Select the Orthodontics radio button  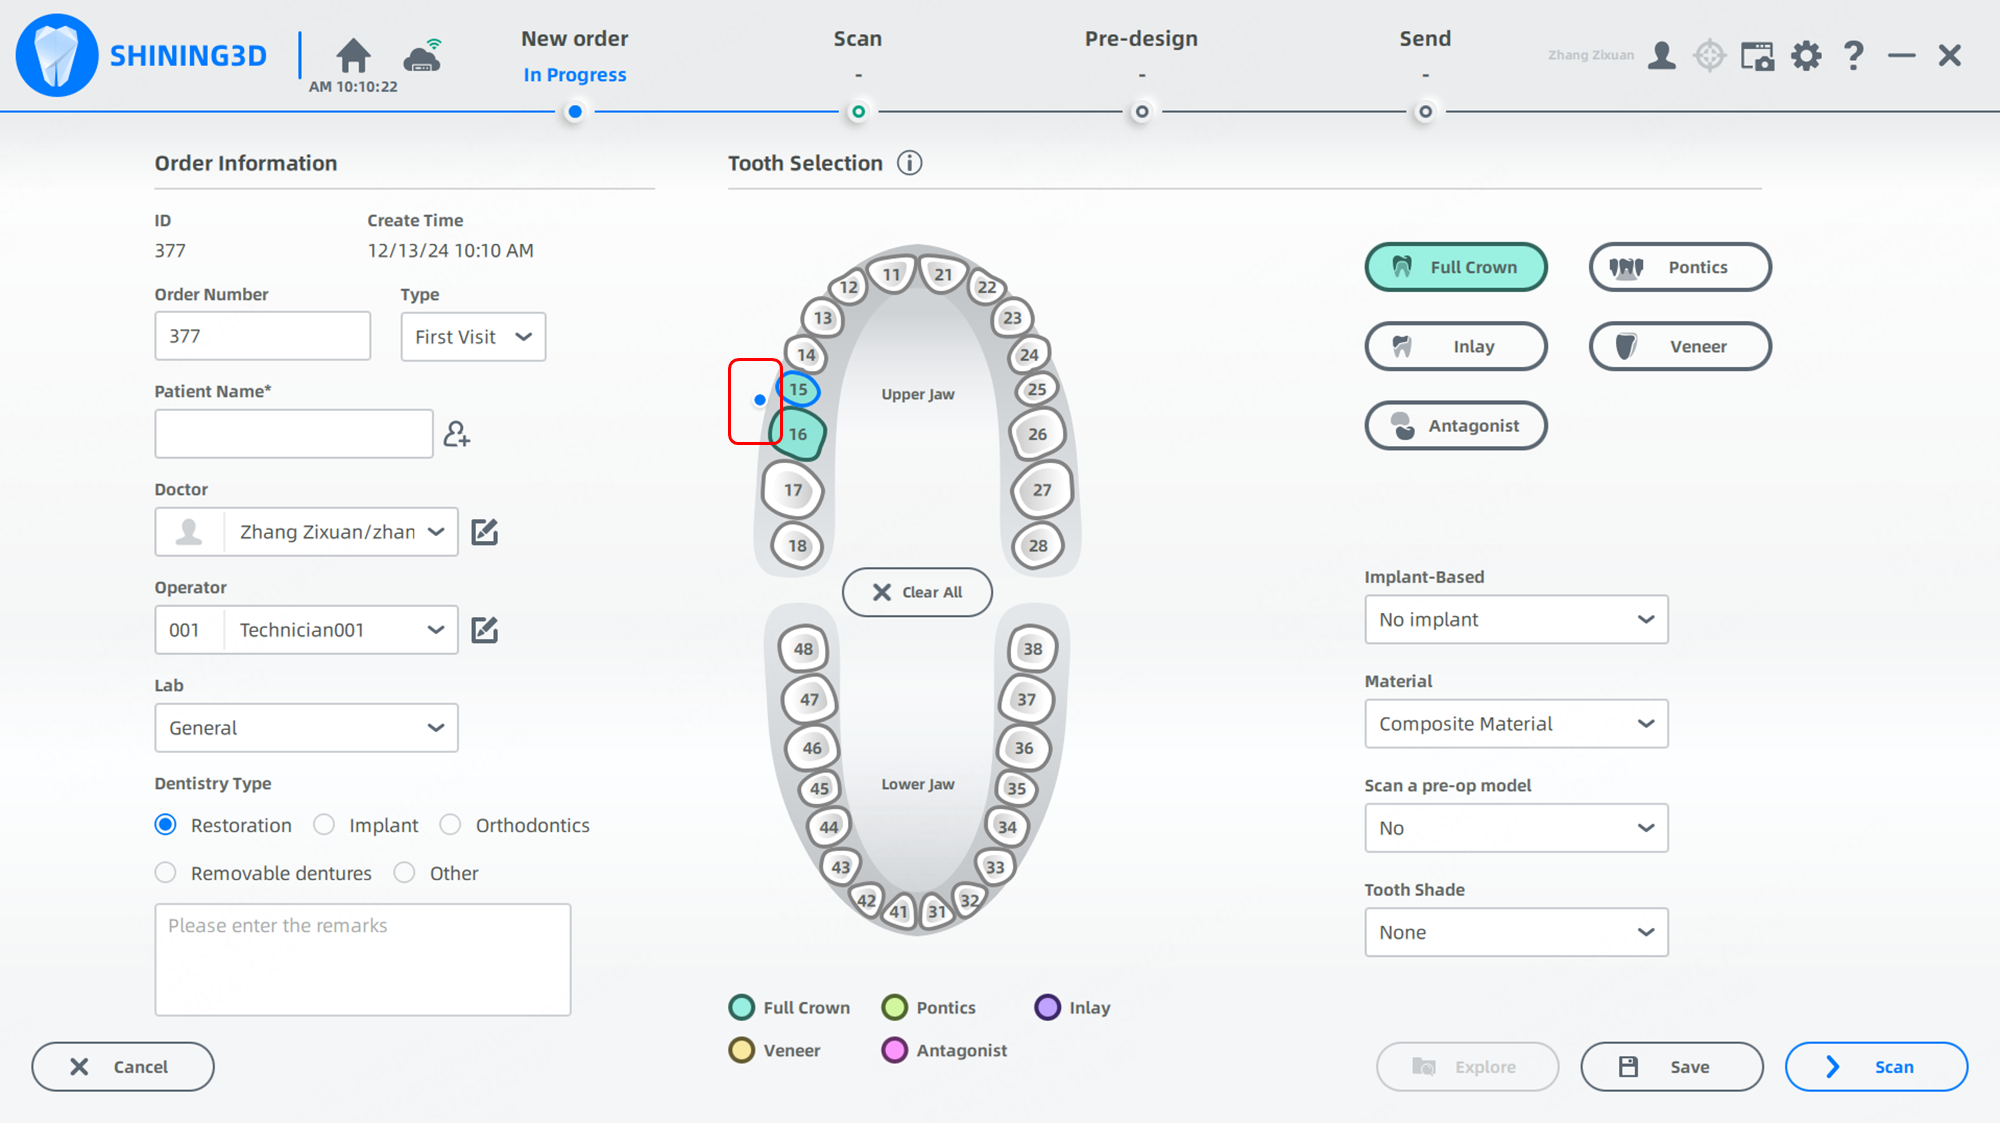click(x=451, y=825)
